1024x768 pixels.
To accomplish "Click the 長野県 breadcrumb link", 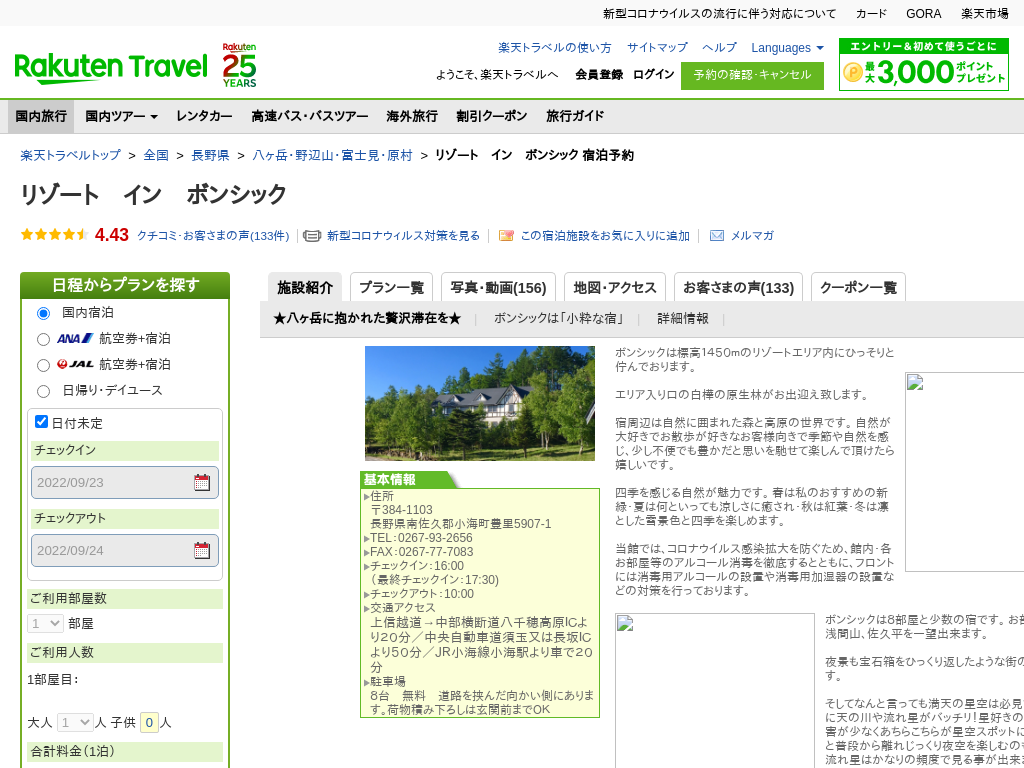I will point(210,155).
